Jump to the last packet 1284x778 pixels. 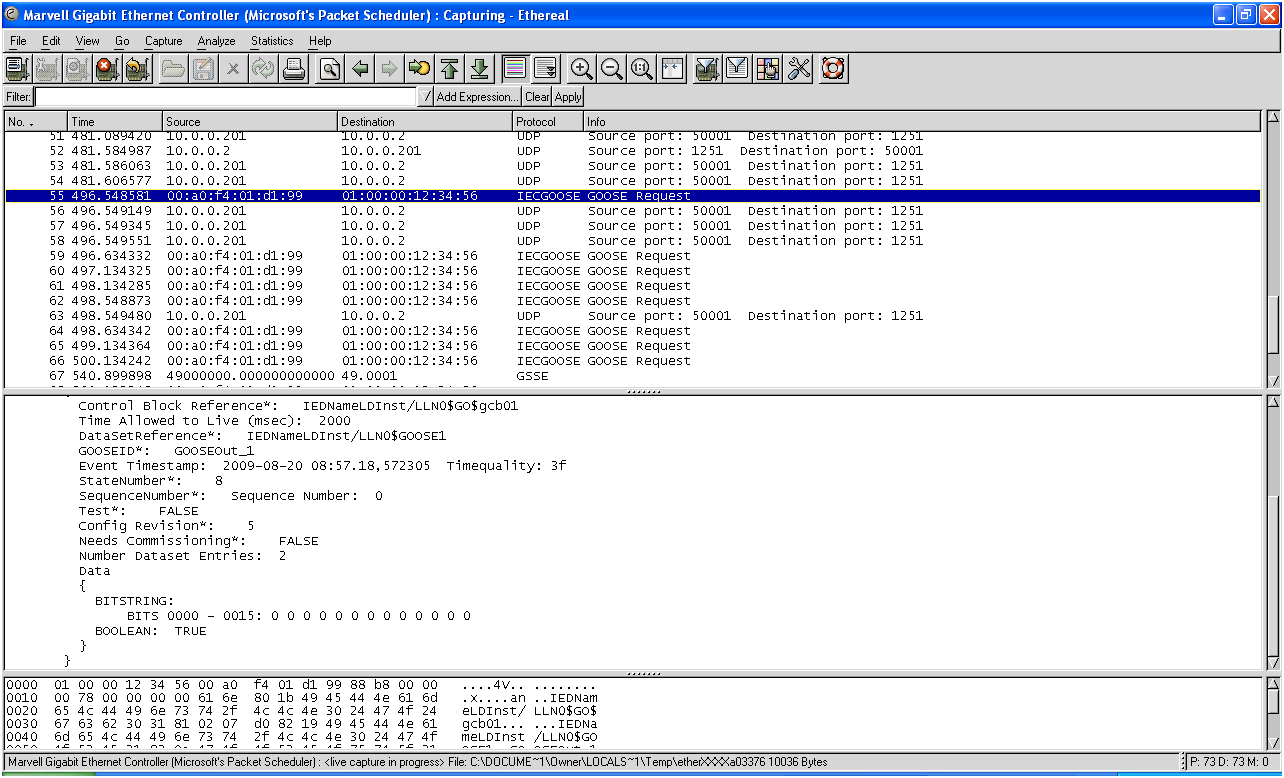480,69
